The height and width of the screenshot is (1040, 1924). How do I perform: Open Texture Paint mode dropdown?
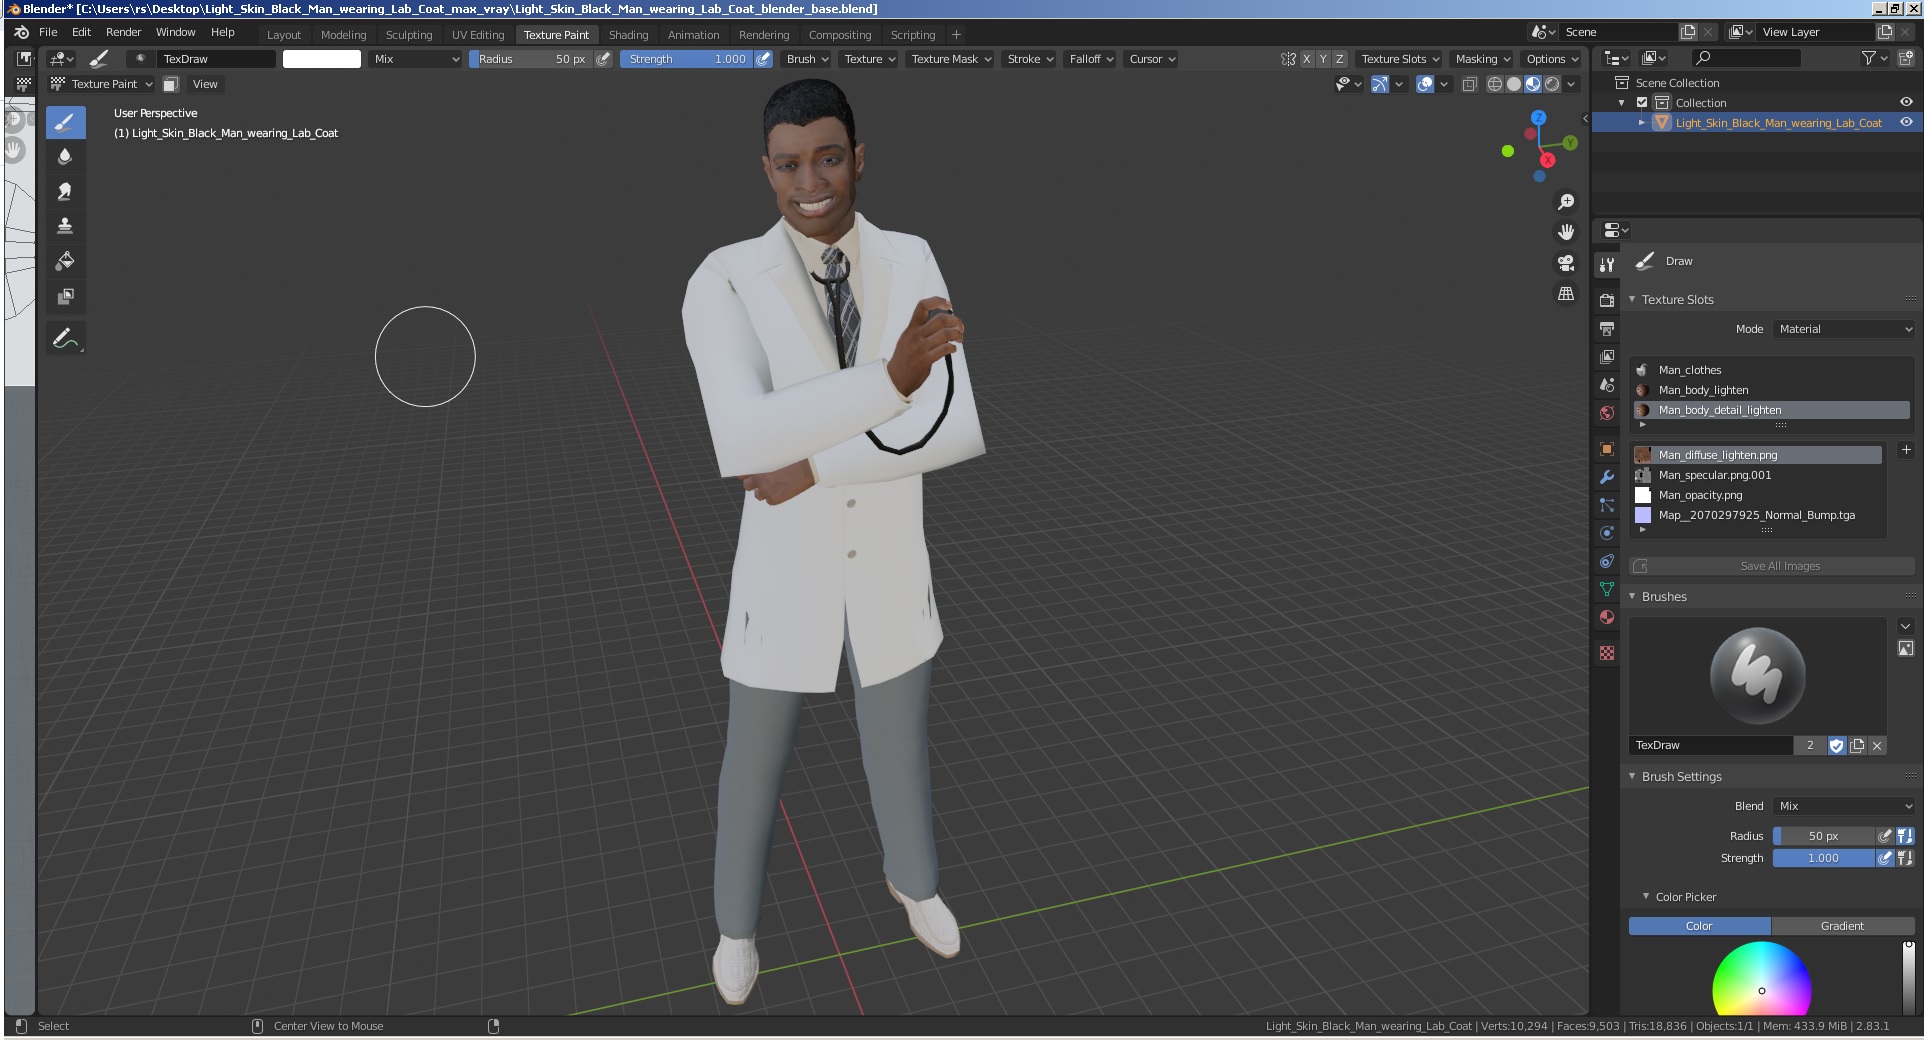(x=102, y=84)
